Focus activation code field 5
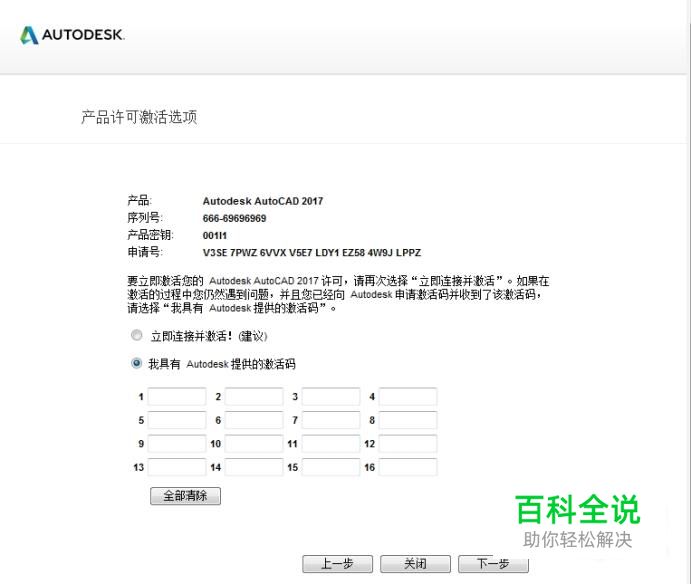Screen dimensions: 691x584 [177, 420]
